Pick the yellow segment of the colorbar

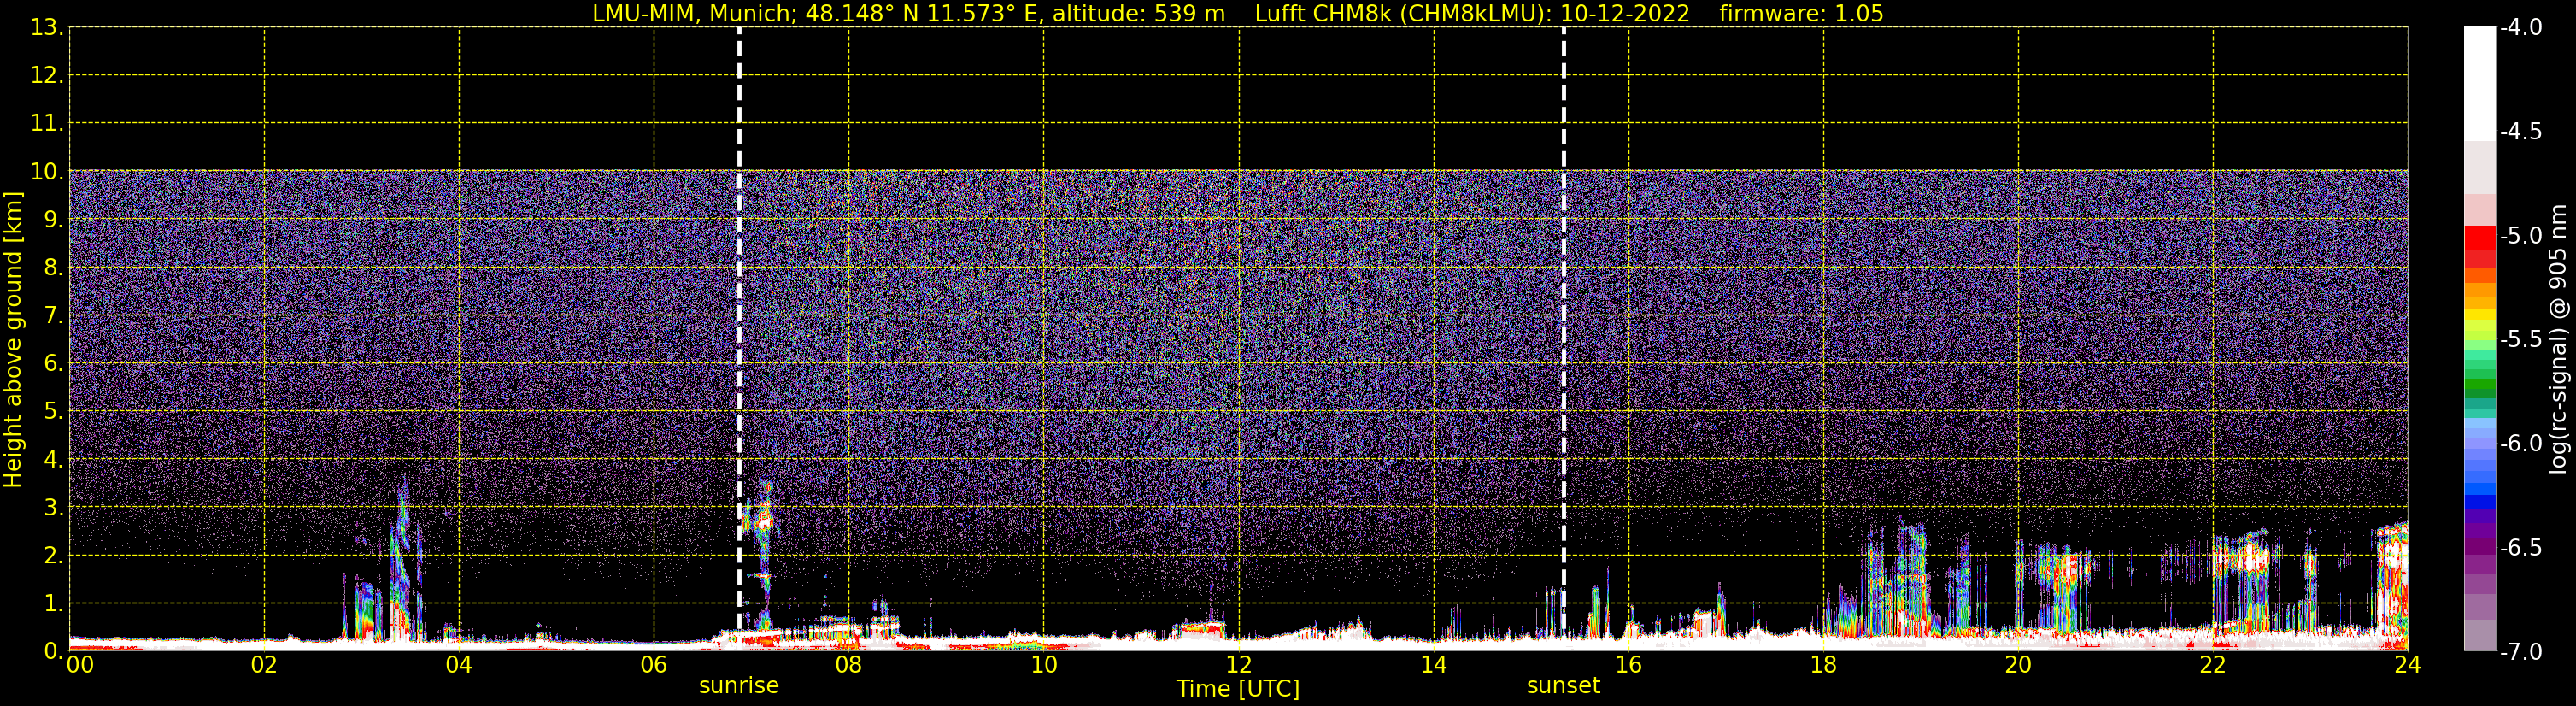(x=2479, y=314)
